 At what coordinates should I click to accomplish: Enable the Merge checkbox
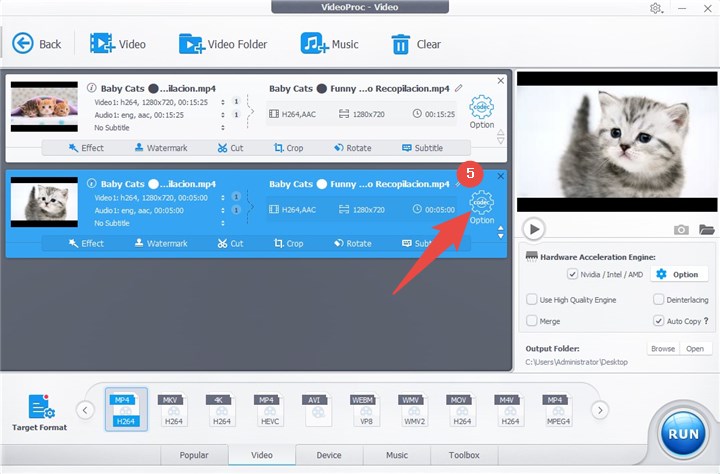pos(532,321)
